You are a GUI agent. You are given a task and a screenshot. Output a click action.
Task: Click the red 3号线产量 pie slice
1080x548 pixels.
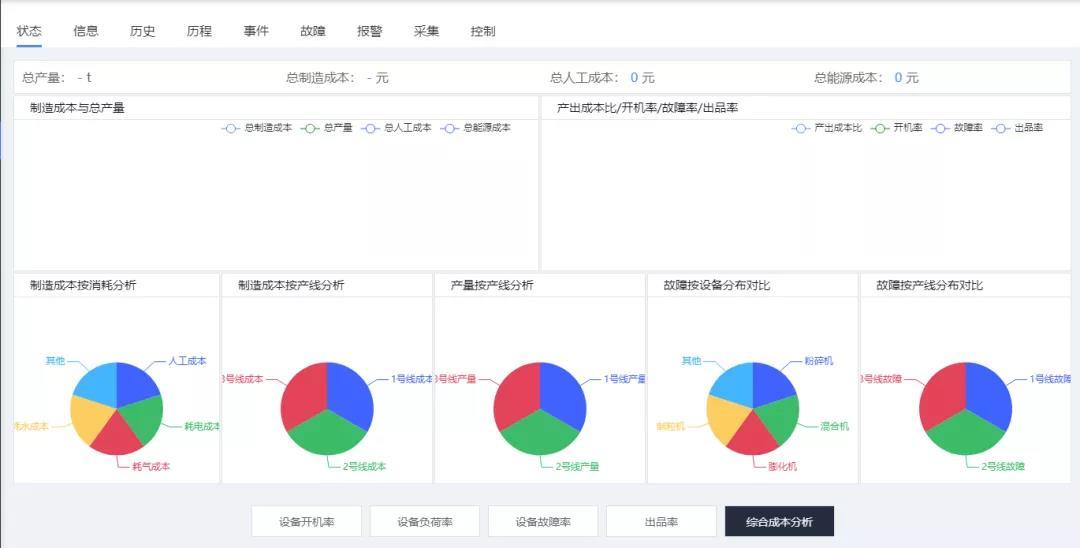[516, 397]
